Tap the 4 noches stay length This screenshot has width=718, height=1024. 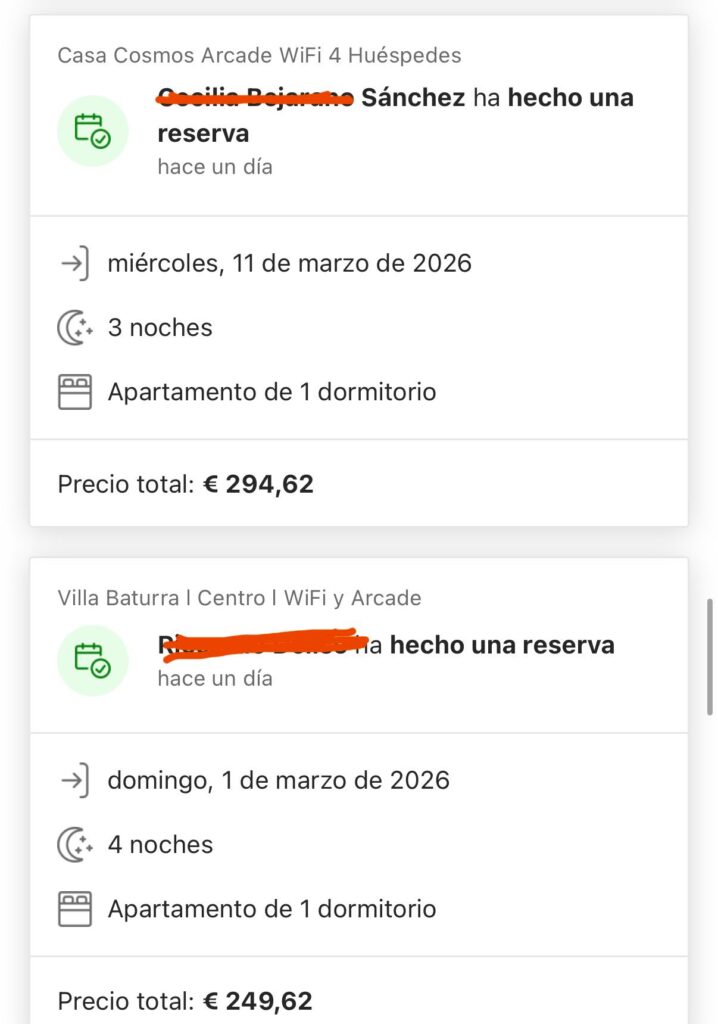click(x=160, y=845)
